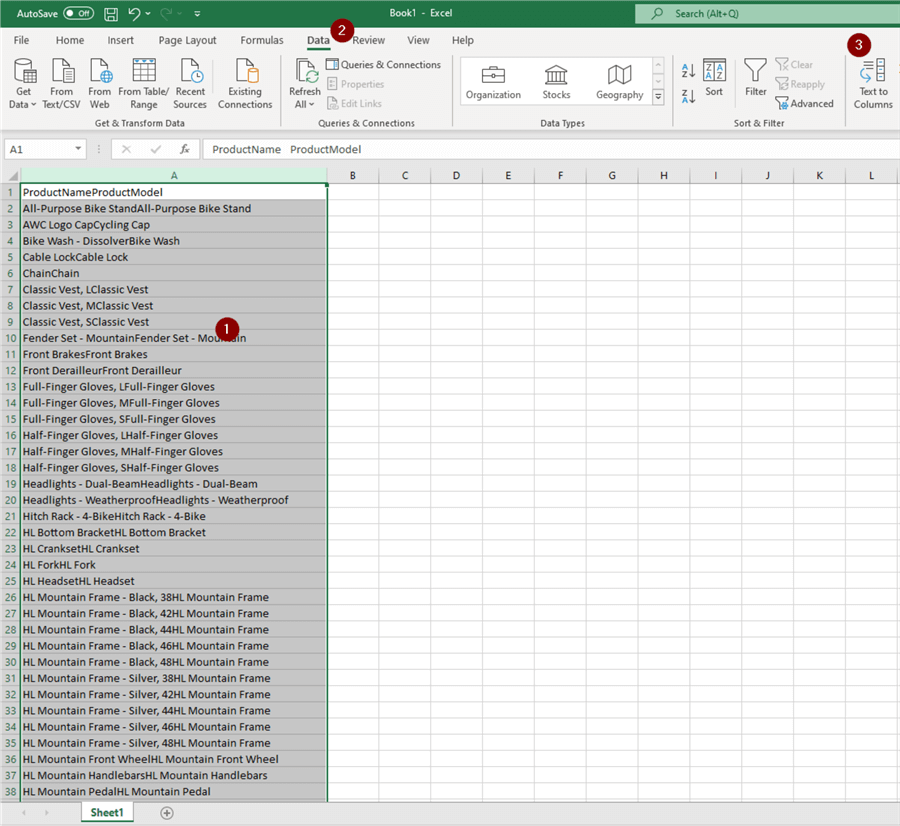Screen dimensions: 900x826
Task: Expand the Data Types gallery
Action: tap(658, 97)
